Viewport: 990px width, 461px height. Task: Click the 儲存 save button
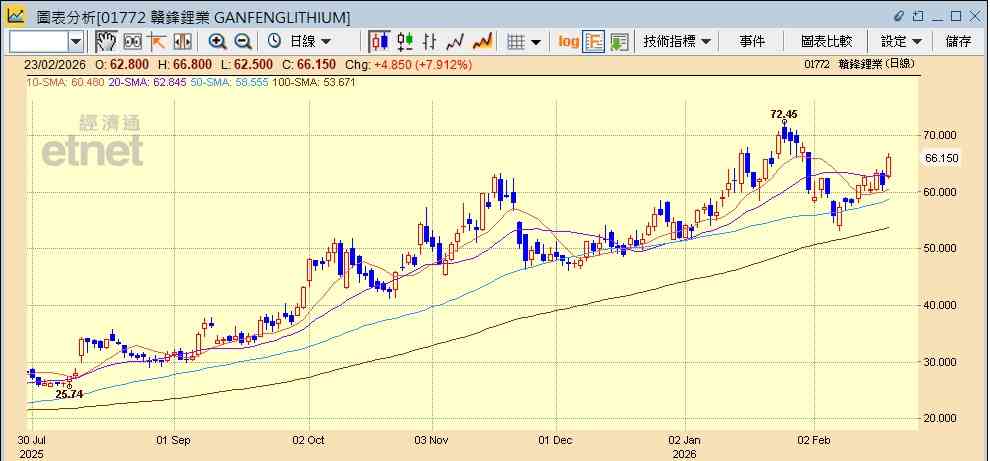(x=958, y=42)
